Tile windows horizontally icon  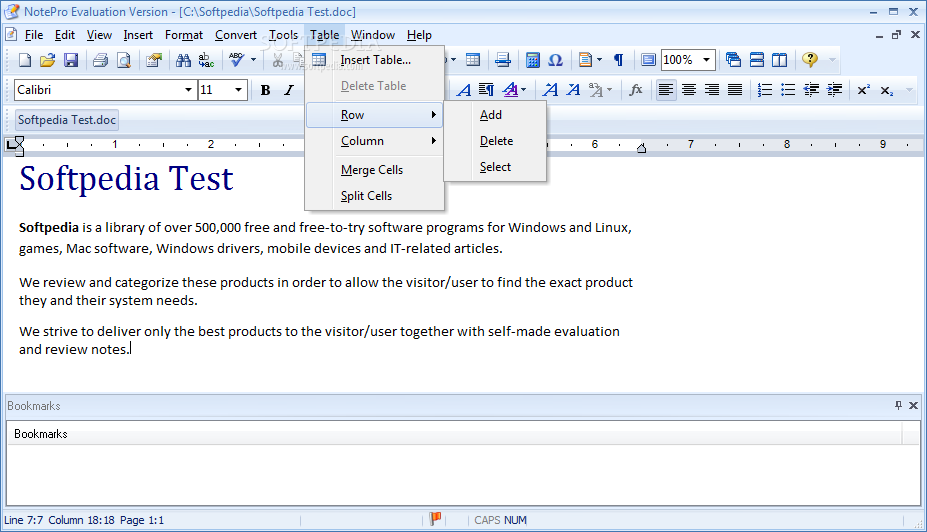click(x=756, y=60)
